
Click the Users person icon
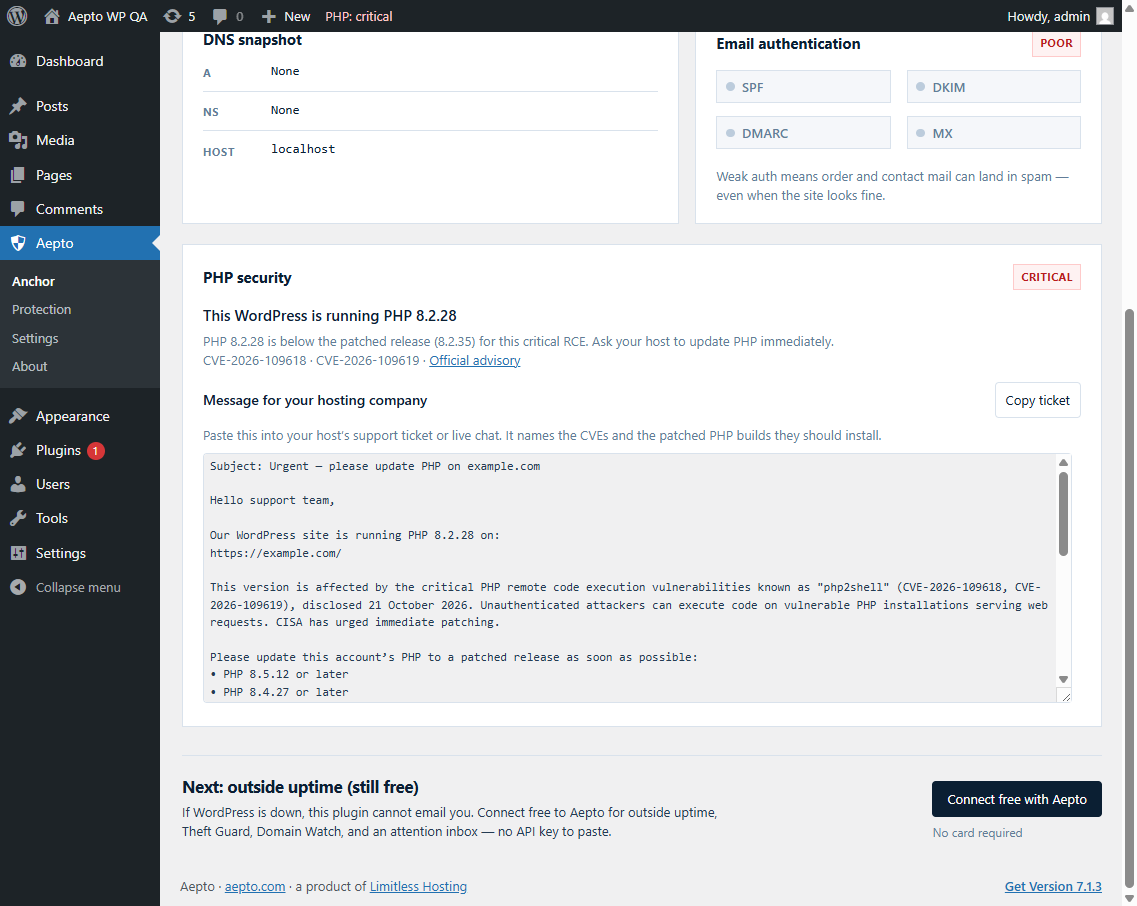point(18,485)
